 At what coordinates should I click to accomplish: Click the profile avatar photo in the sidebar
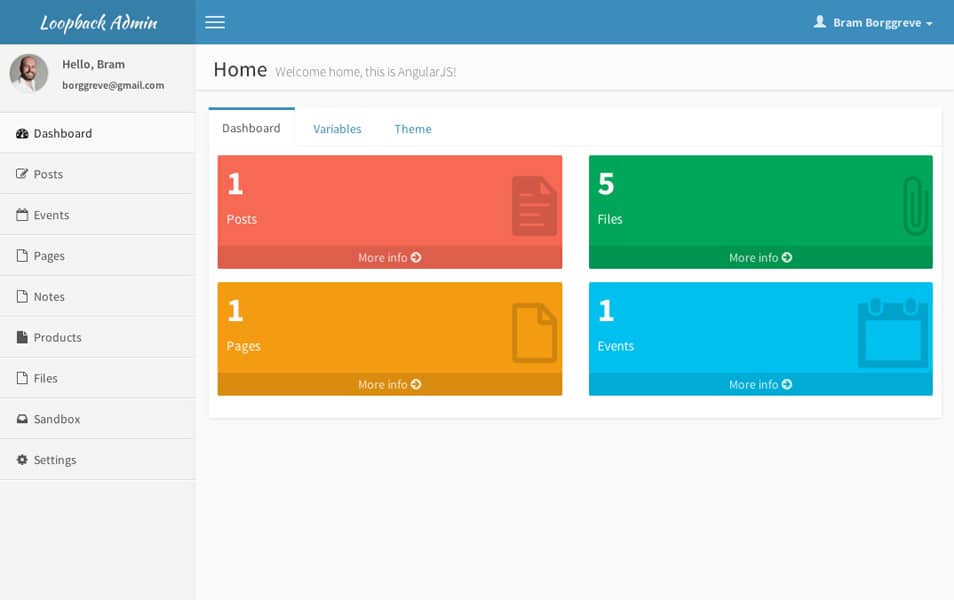click(x=30, y=74)
